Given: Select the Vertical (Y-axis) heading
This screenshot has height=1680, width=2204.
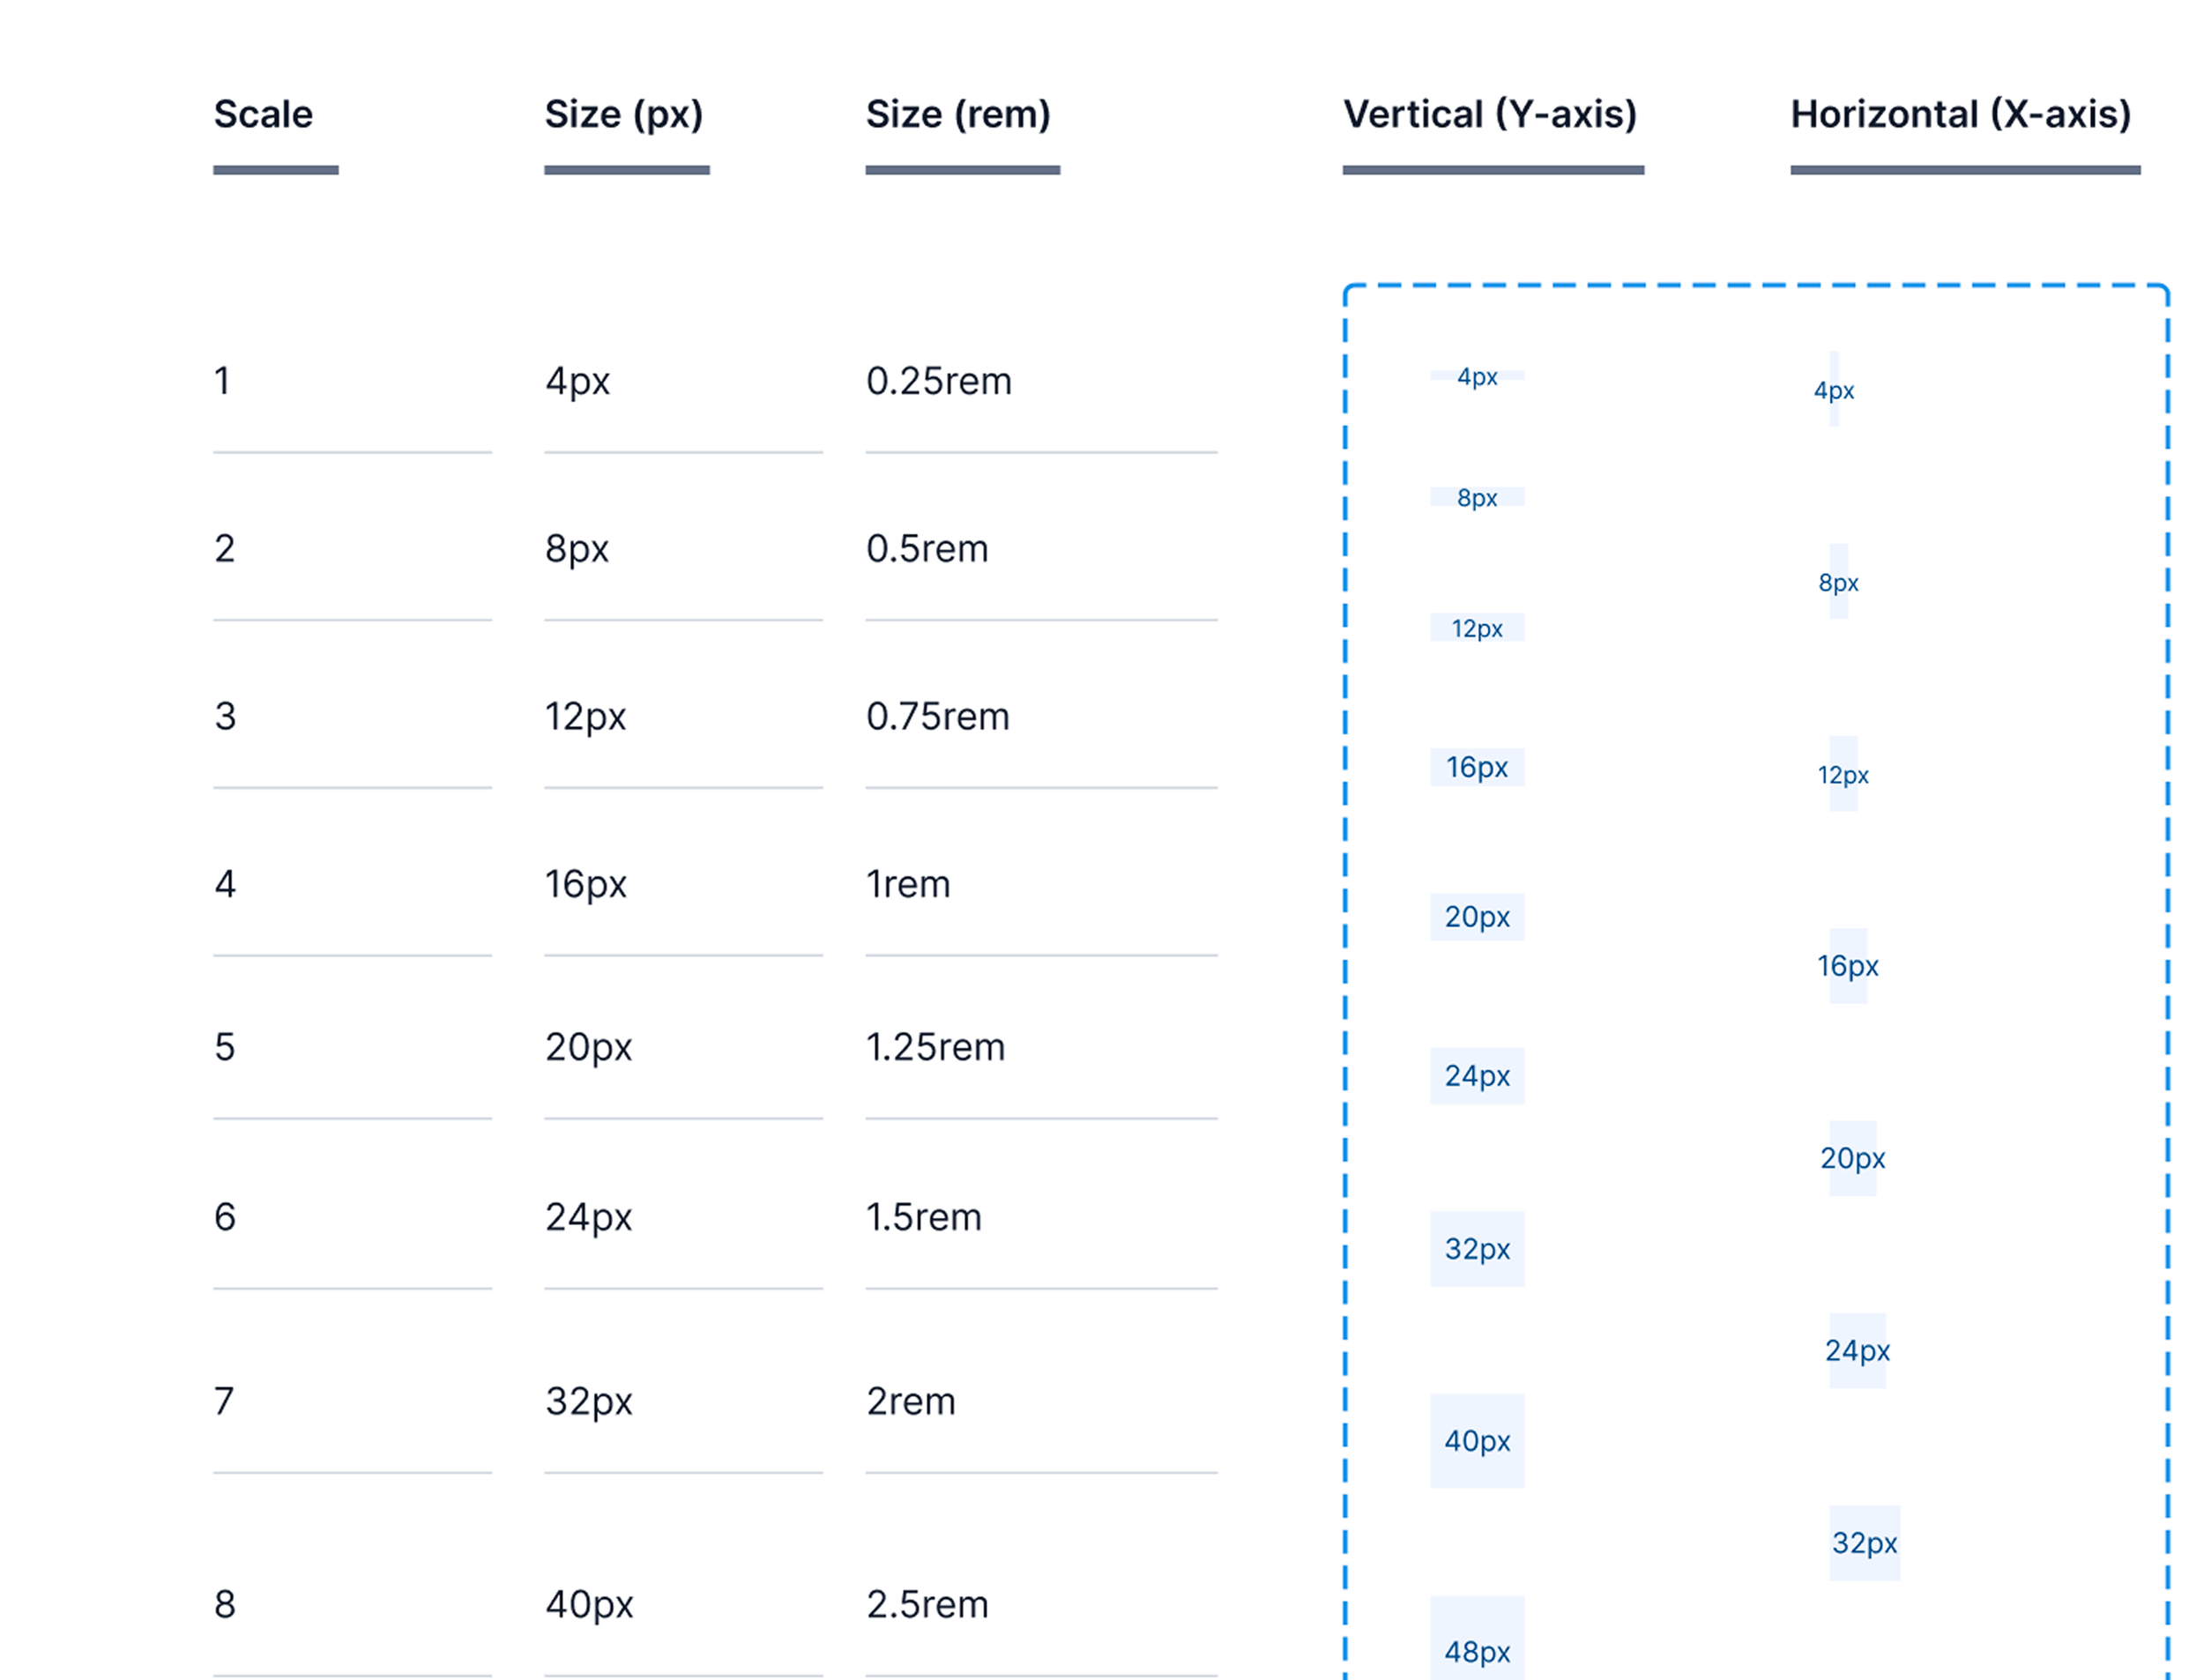Looking at the screenshot, I should [1489, 115].
